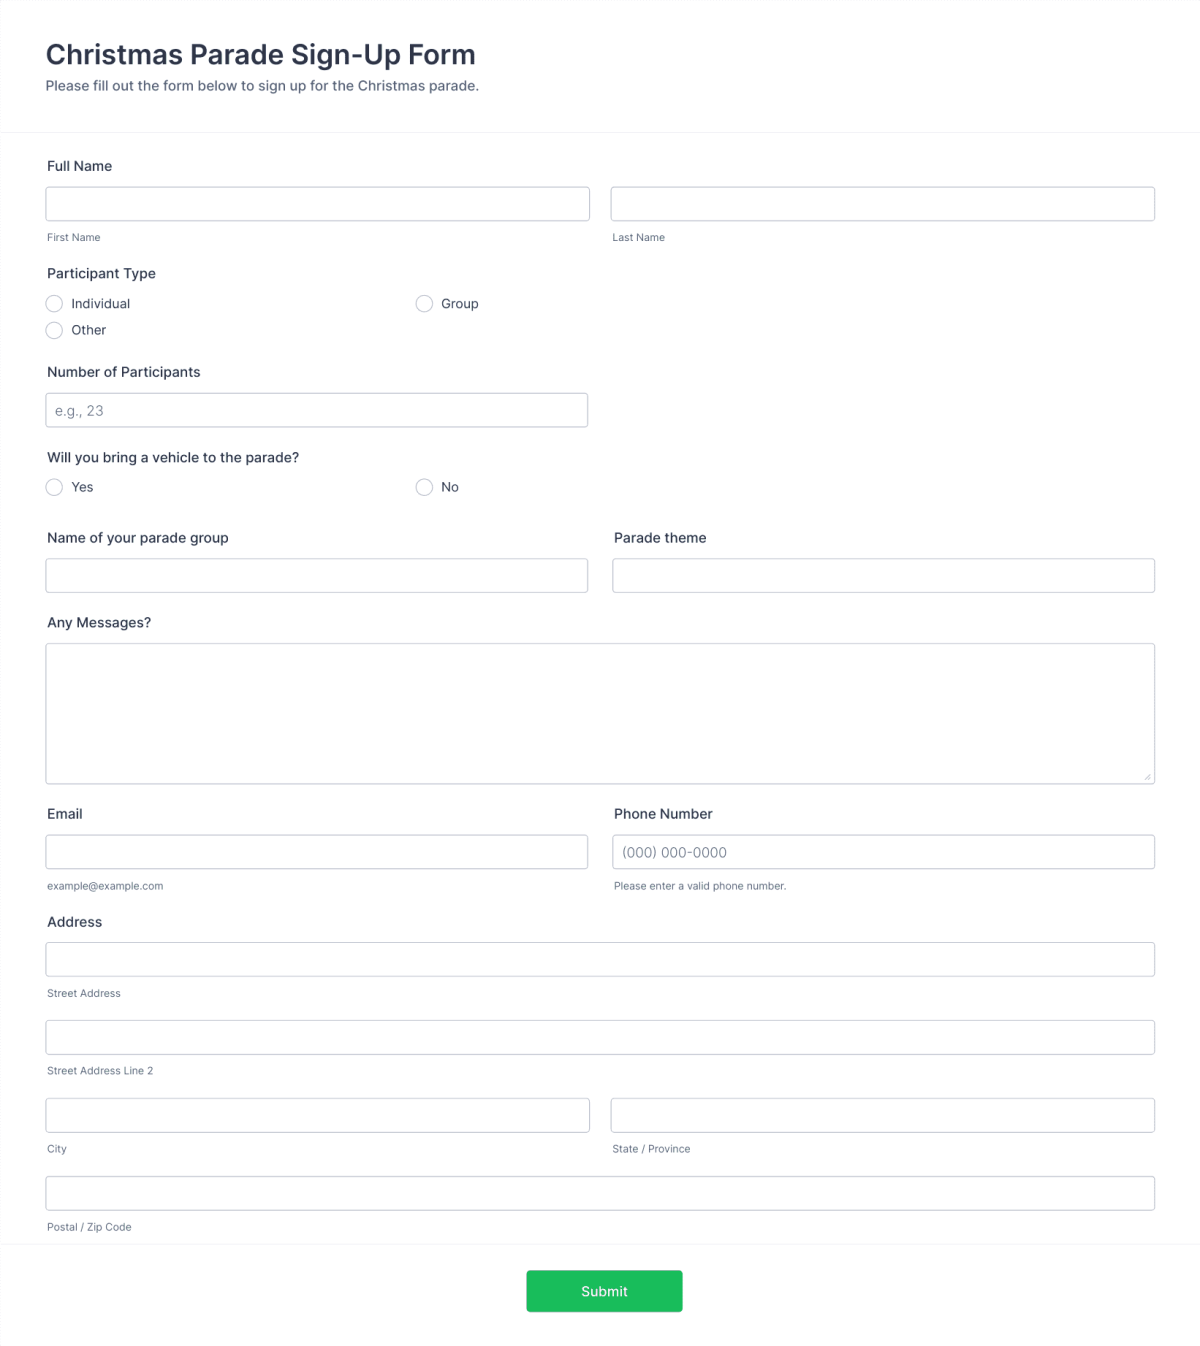Viewport: 1200px width, 1346px height.
Task: Click the Street Address Line 2 field
Action: pyautogui.click(x=600, y=1036)
